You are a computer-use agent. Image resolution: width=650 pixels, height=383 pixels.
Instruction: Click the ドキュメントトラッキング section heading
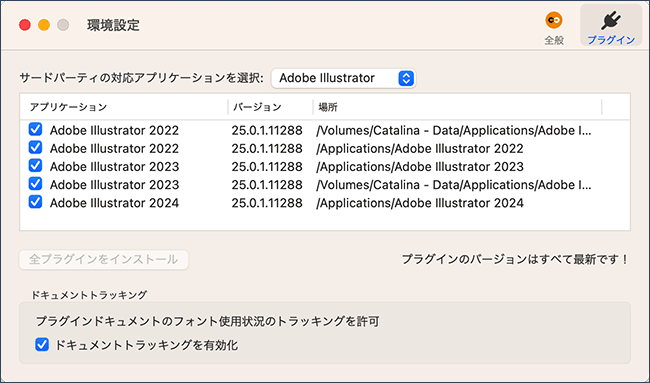point(89,295)
